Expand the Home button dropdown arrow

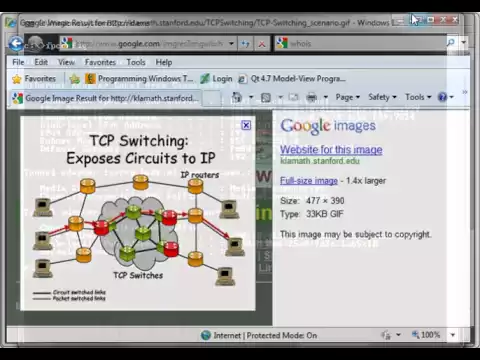coord(251,97)
